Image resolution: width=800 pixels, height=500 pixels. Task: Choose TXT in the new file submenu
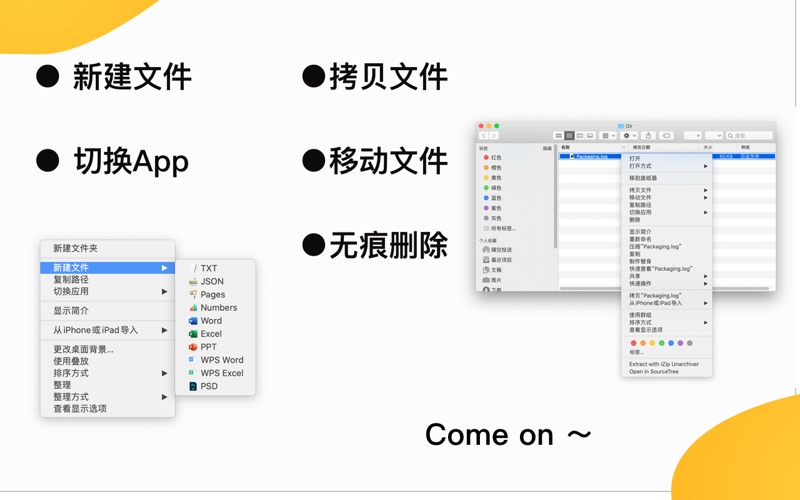(215, 268)
